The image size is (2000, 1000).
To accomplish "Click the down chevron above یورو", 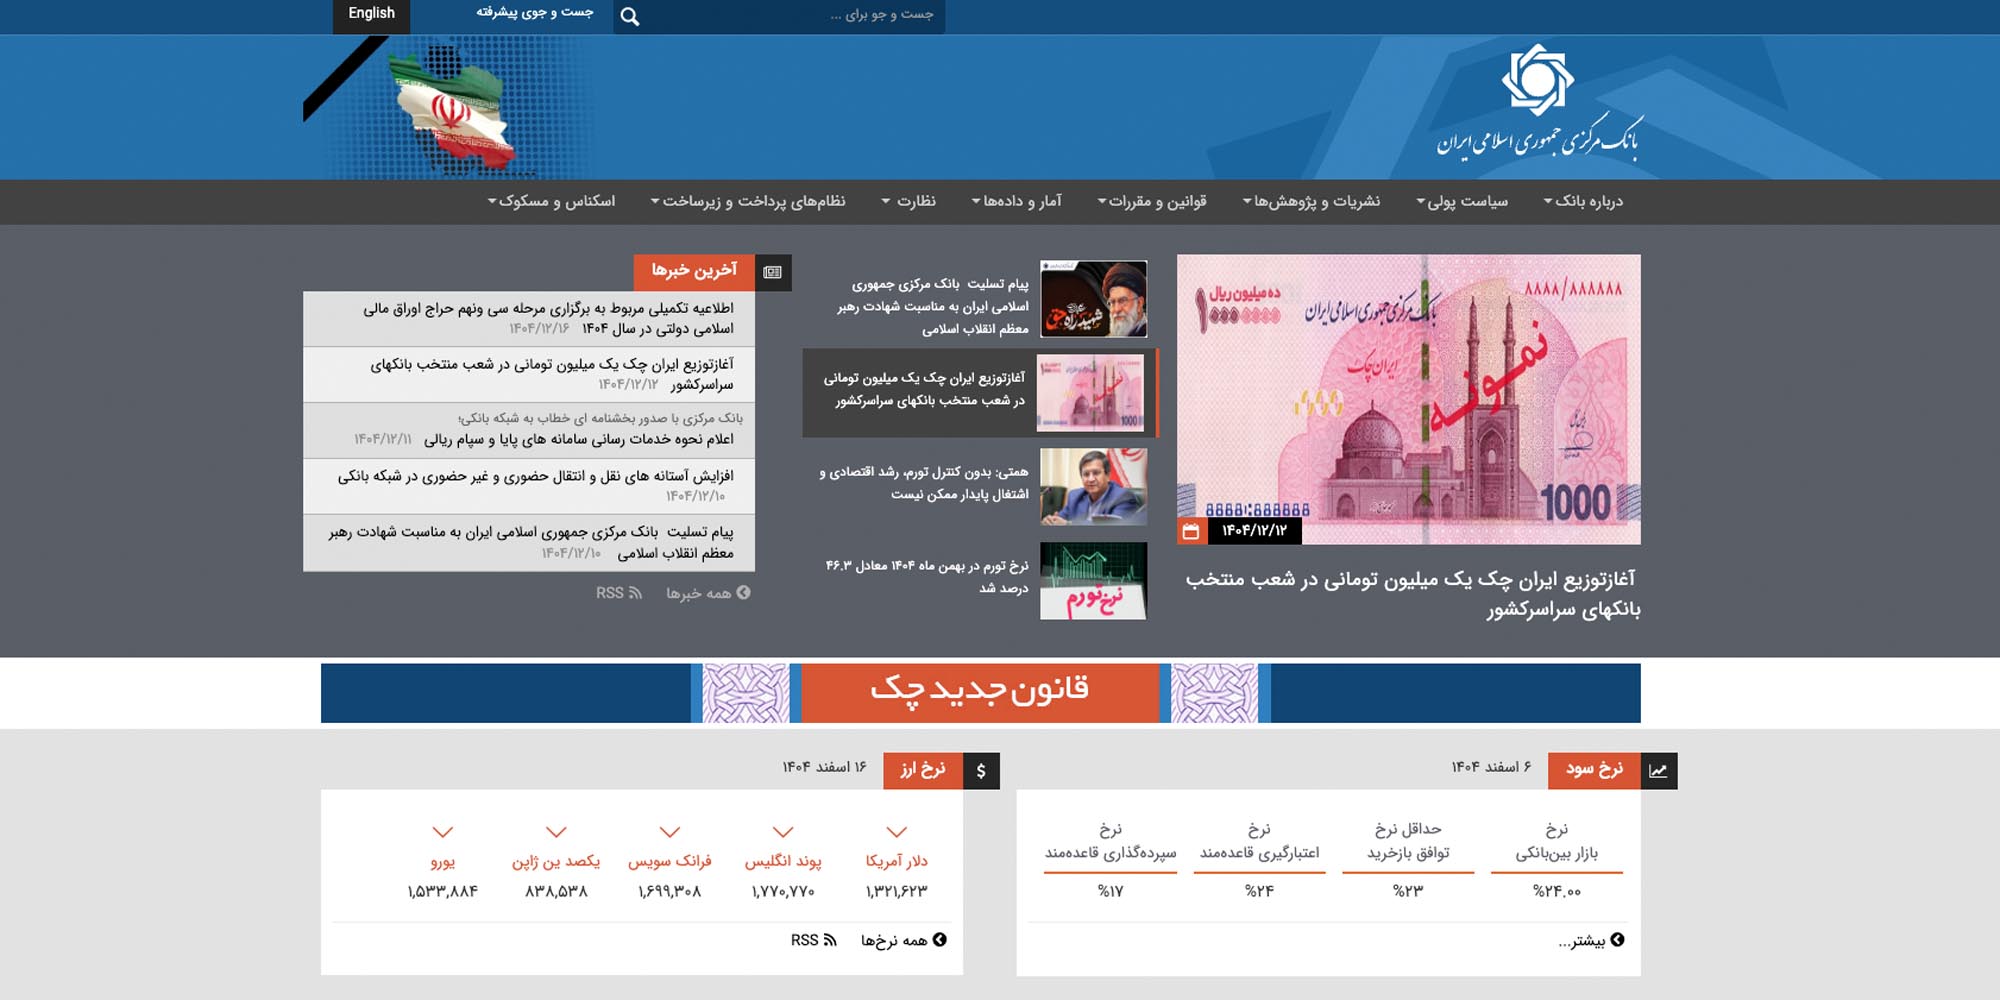I will (x=443, y=832).
